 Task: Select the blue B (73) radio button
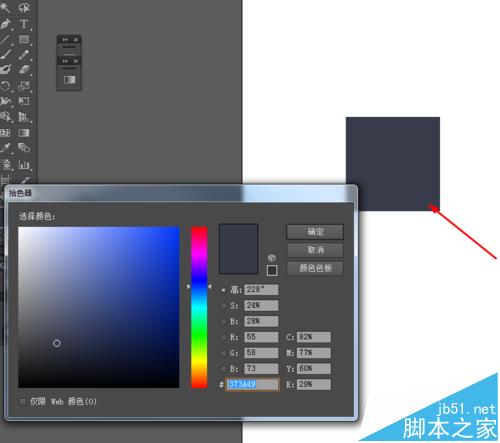coord(224,369)
